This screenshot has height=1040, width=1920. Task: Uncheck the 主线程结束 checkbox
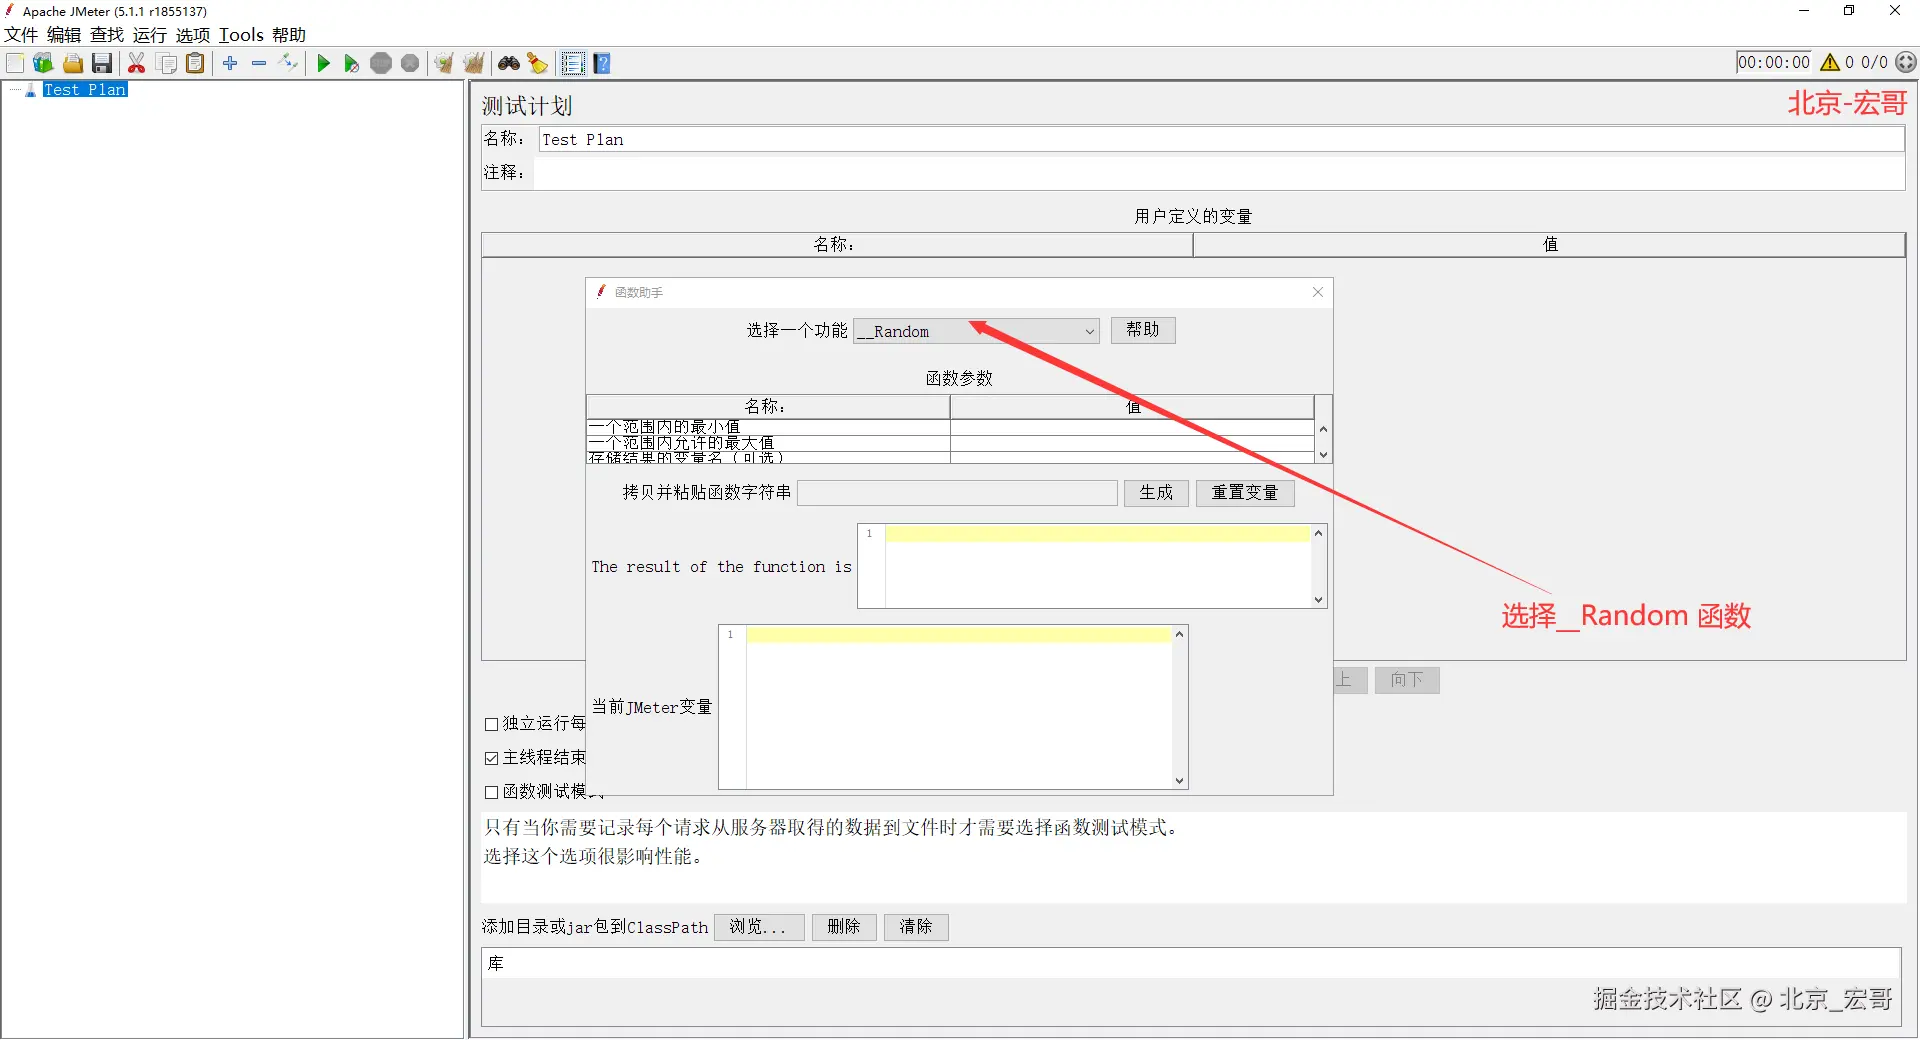coord(491,758)
